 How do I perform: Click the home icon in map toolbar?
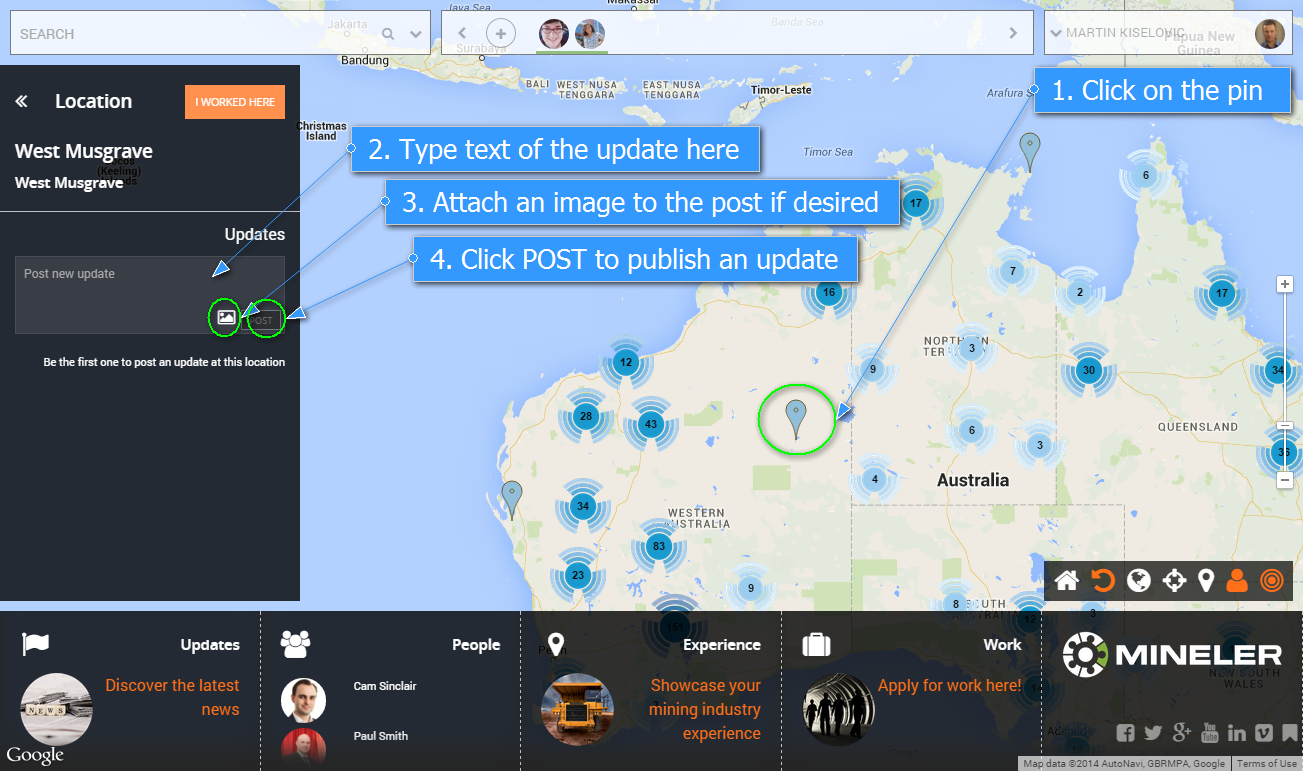1066,580
